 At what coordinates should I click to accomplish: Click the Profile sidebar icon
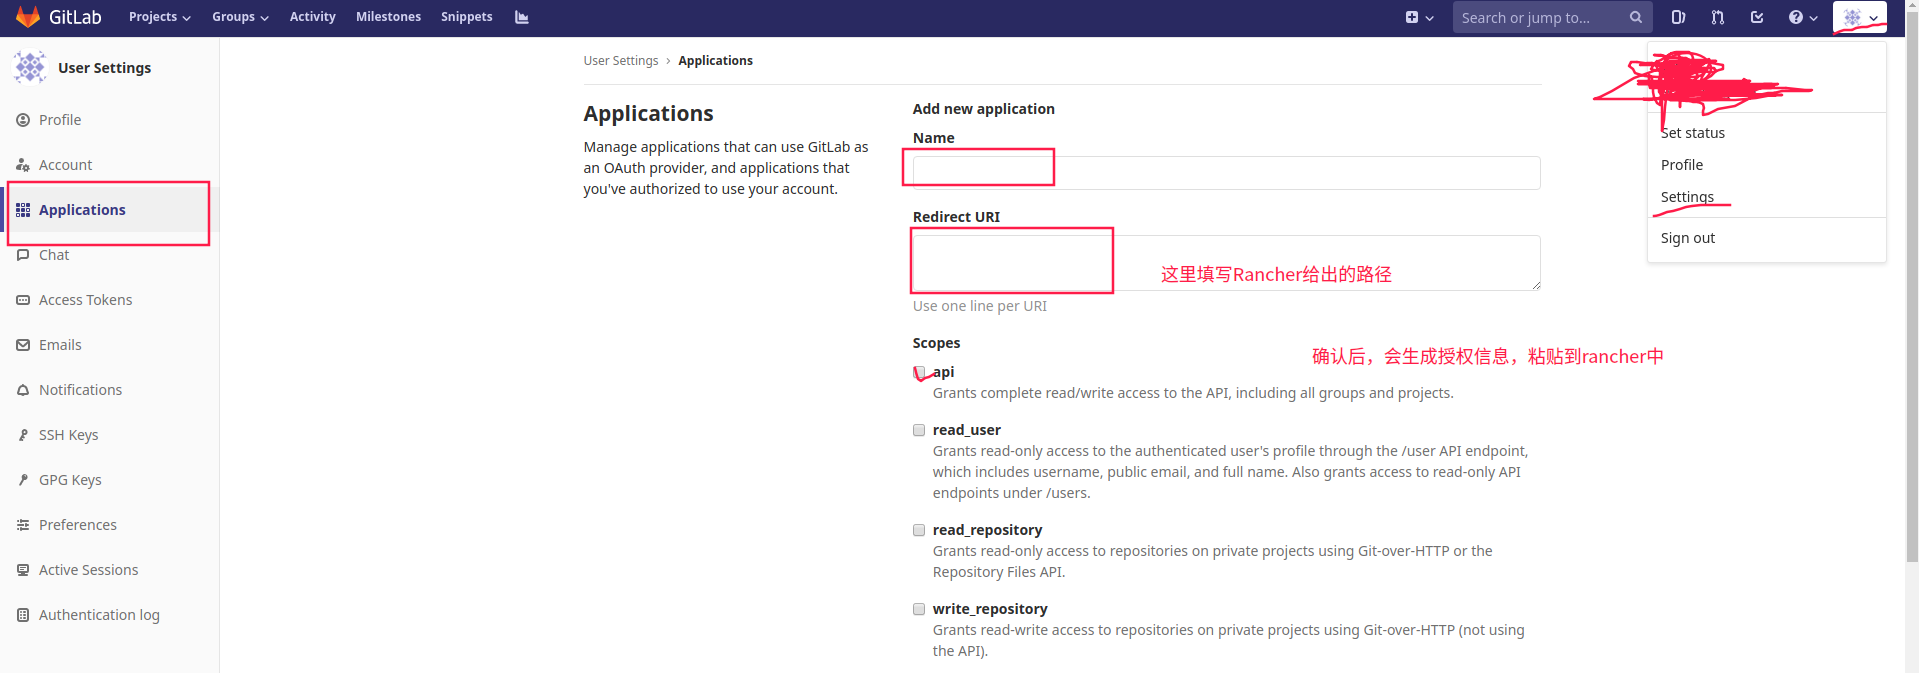(23, 120)
